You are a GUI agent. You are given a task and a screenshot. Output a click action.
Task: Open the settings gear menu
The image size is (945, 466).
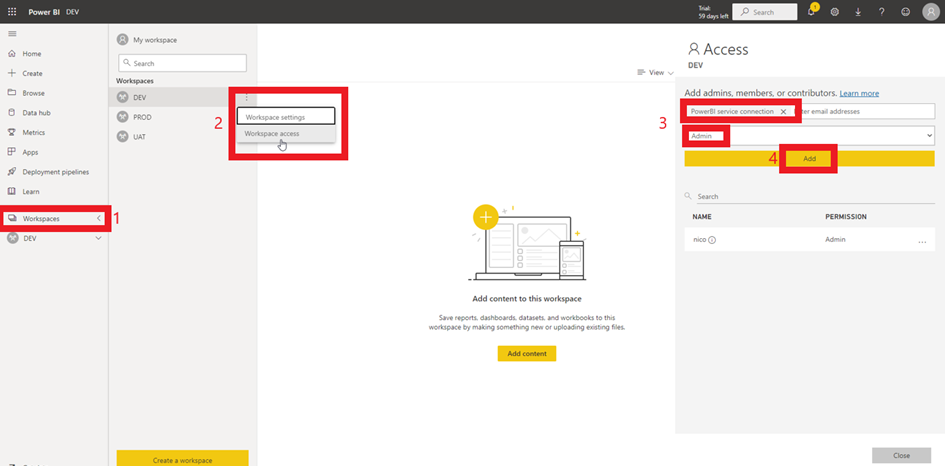[835, 11]
